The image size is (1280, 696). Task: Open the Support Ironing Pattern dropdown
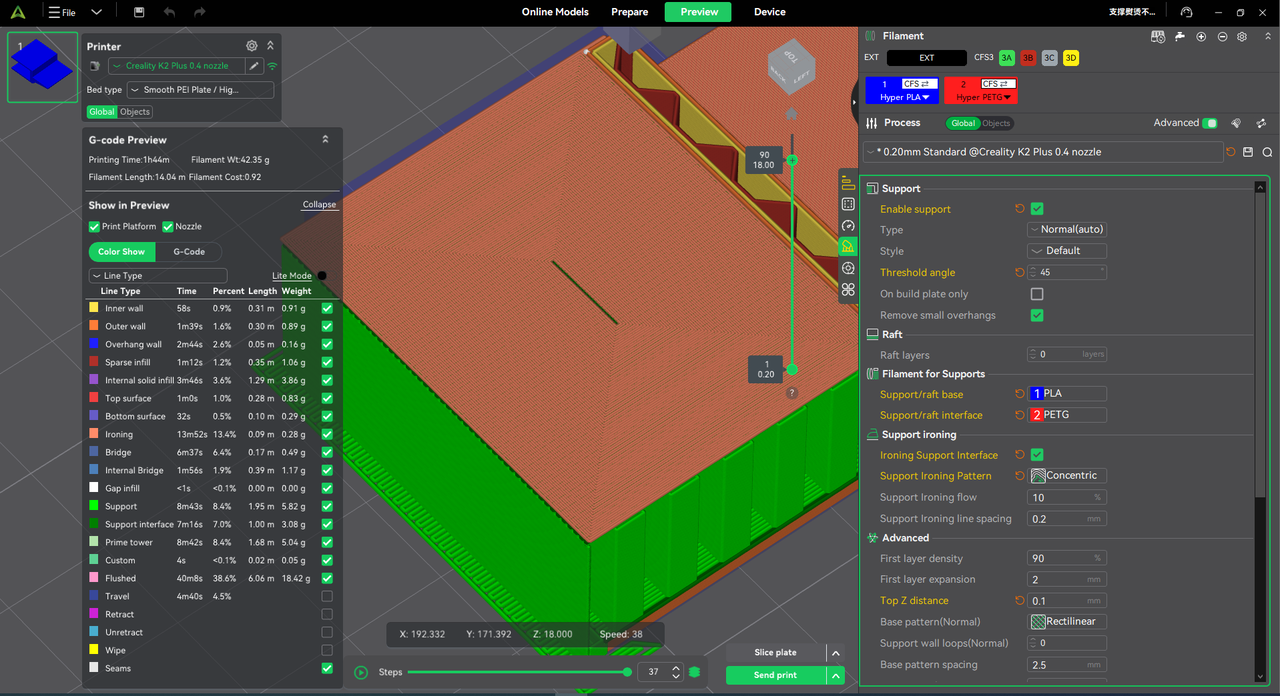(x=1067, y=476)
